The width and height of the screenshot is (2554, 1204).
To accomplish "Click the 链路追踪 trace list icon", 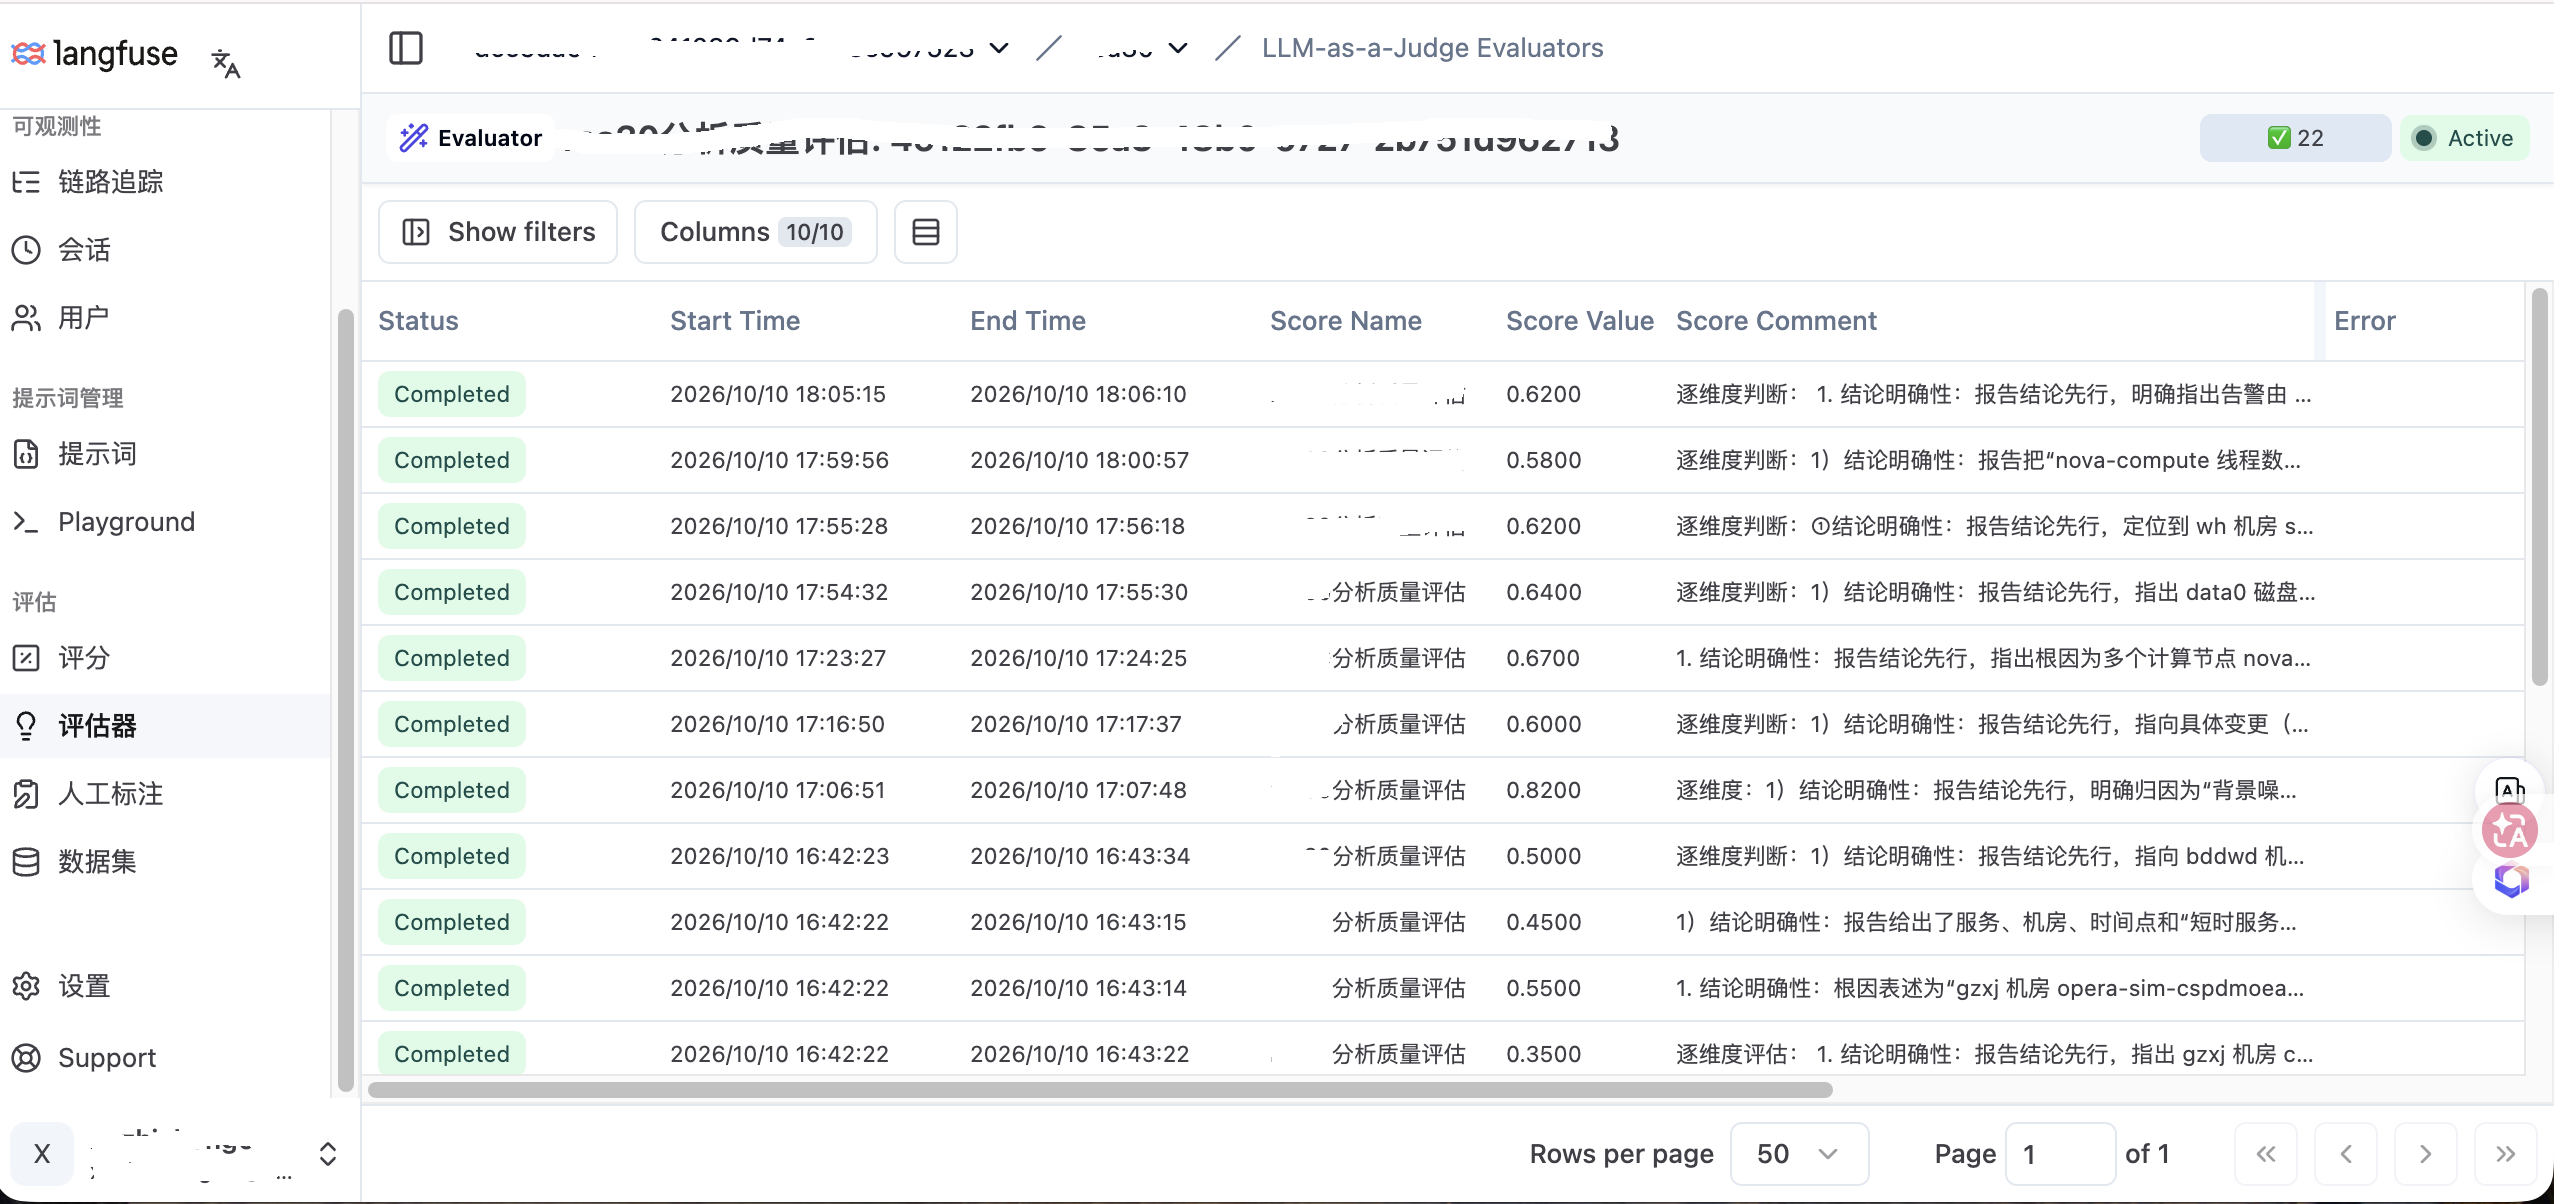I will coord(26,182).
